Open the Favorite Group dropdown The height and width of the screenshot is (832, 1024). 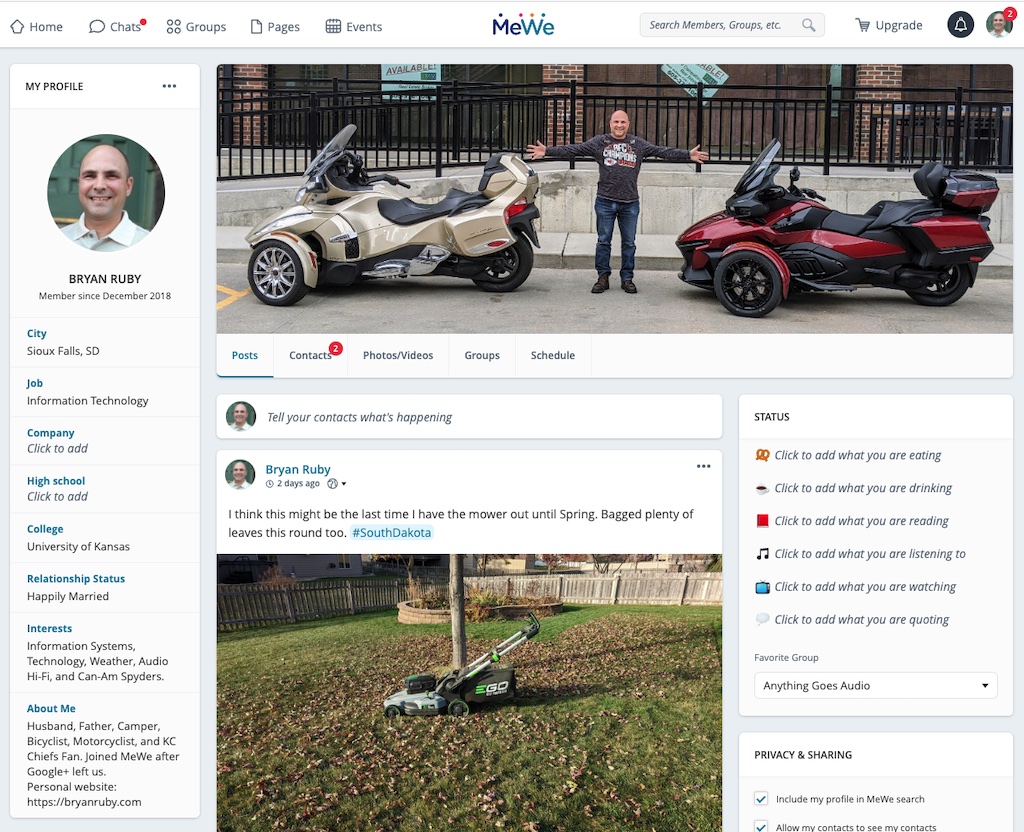[x=875, y=686]
